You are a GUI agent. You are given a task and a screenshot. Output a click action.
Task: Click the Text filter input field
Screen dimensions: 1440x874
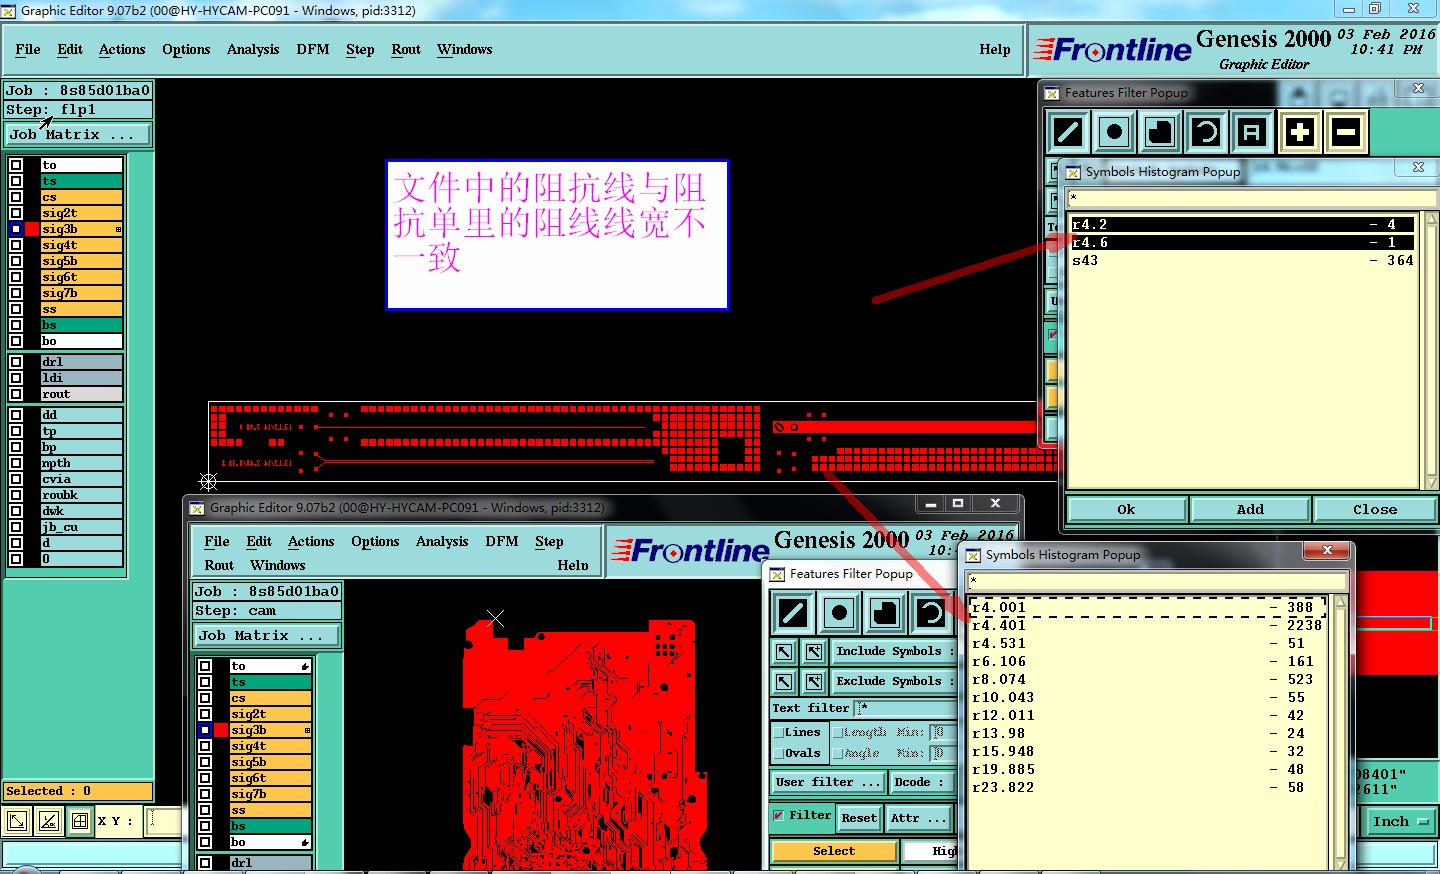[905, 708]
